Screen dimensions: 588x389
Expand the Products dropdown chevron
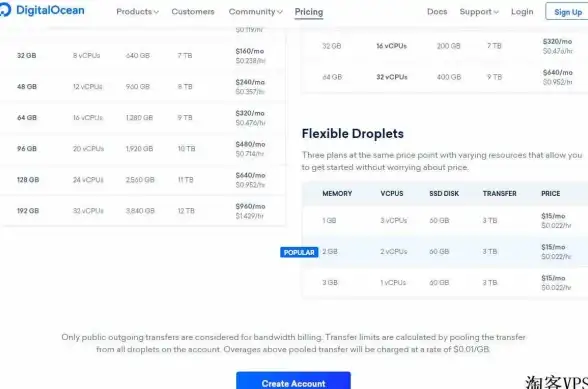tap(156, 12)
